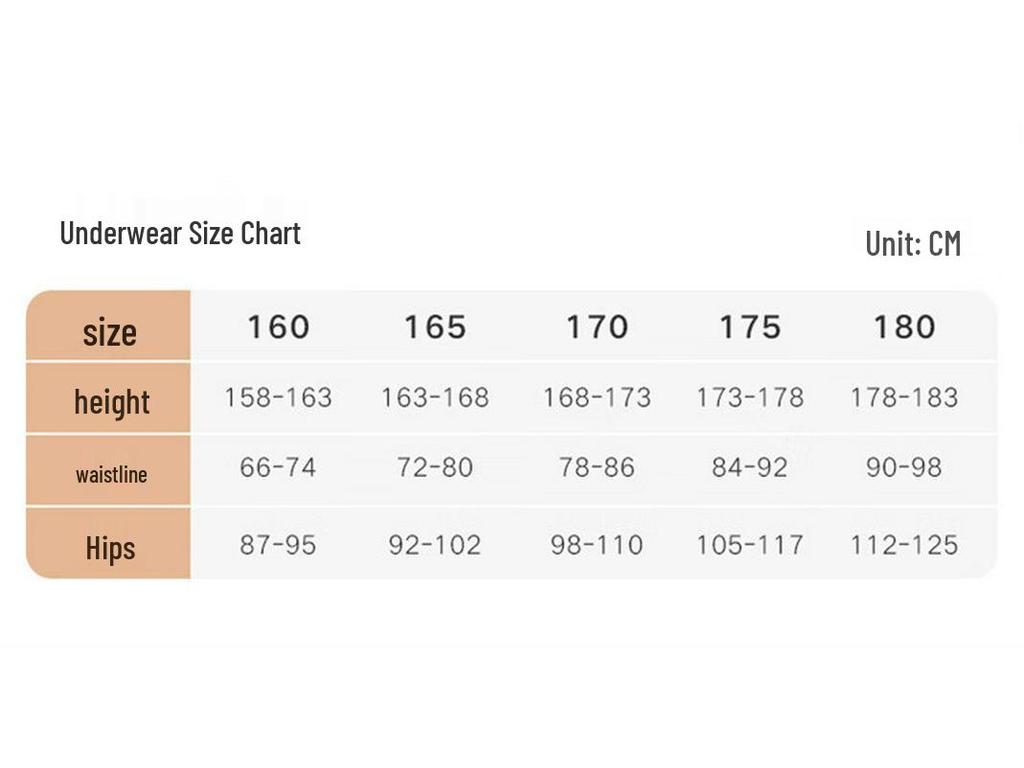Viewport: 1024px width, 768px height.
Task: Pick the hips value 98-110
Action: tap(597, 545)
